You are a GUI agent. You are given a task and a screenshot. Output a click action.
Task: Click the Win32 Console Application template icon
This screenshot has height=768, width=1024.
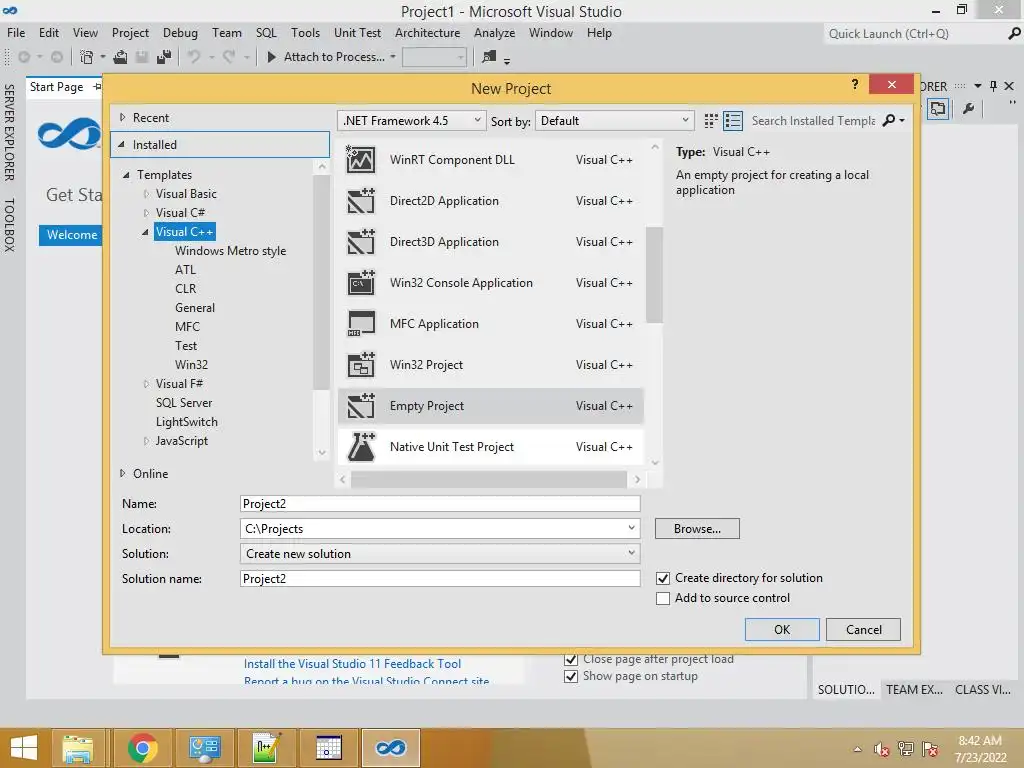(x=360, y=283)
